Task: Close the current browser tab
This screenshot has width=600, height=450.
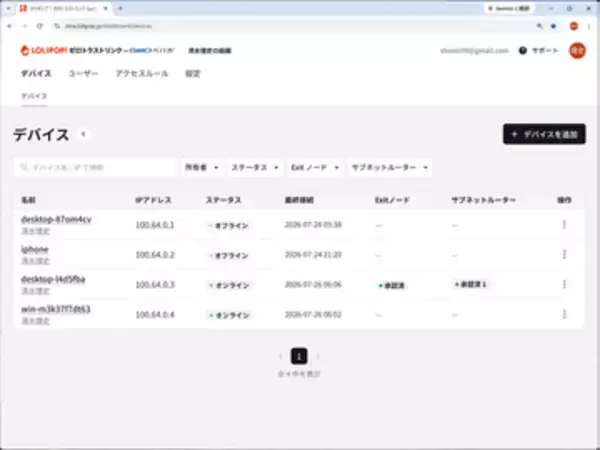Action: coord(106,8)
